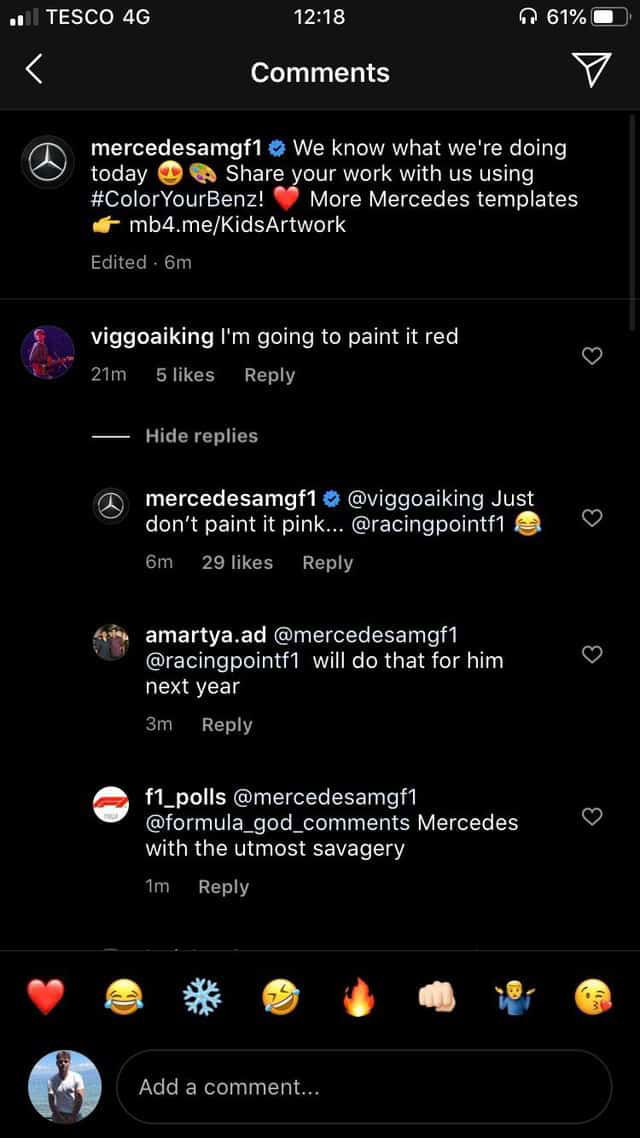Open the mb4.me/KidsArtwork link

[237, 225]
